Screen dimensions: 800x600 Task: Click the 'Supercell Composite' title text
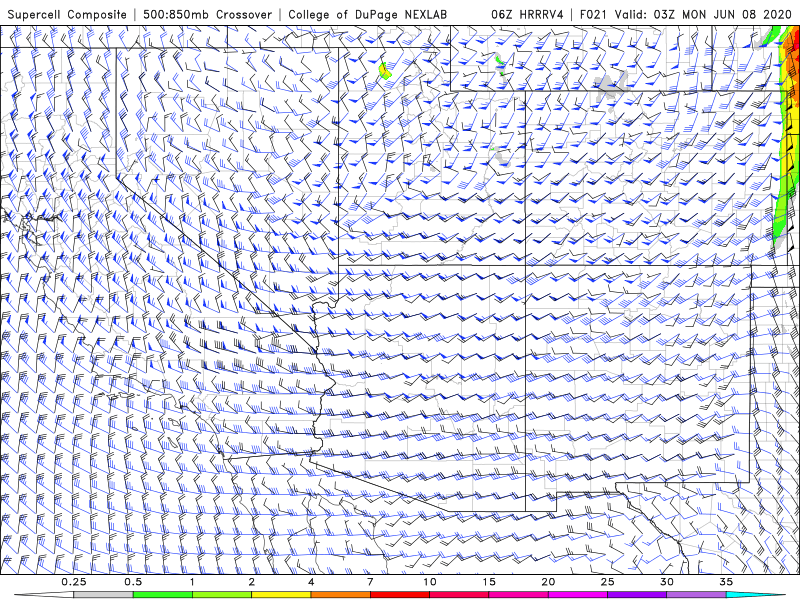click(x=67, y=14)
